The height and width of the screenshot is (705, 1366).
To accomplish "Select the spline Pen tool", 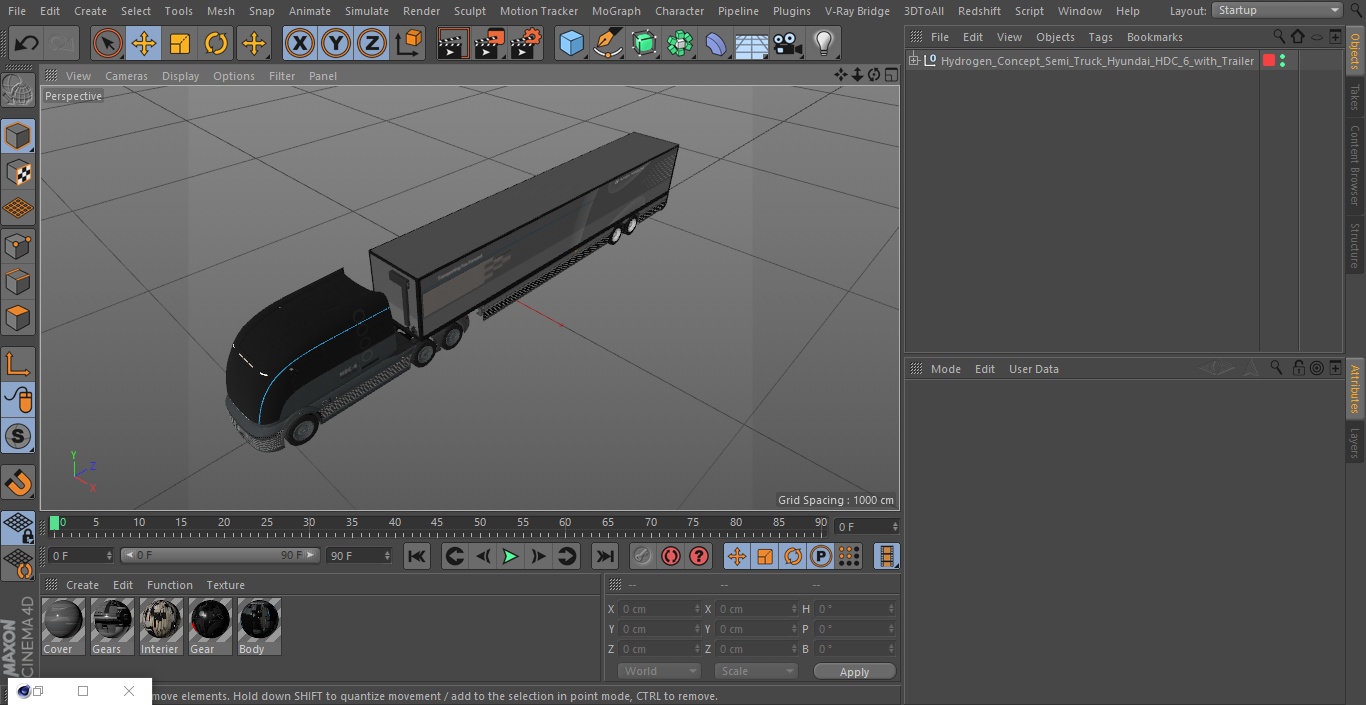I will pyautogui.click(x=607, y=43).
